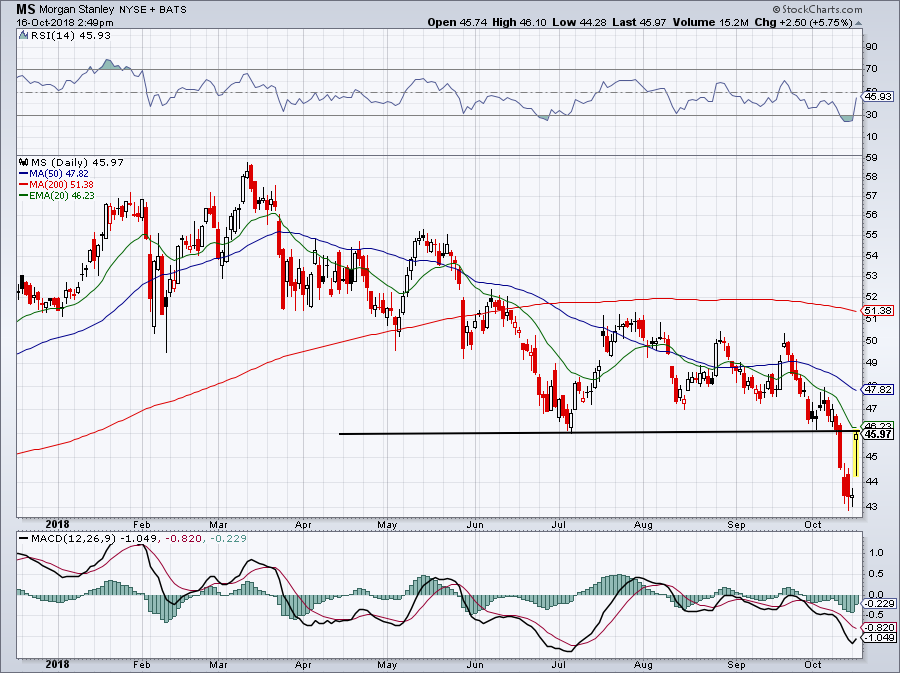Viewport: 900px width, 673px height.
Task: Click the bold 45.97 last price tag
Action: click(x=878, y=434)
